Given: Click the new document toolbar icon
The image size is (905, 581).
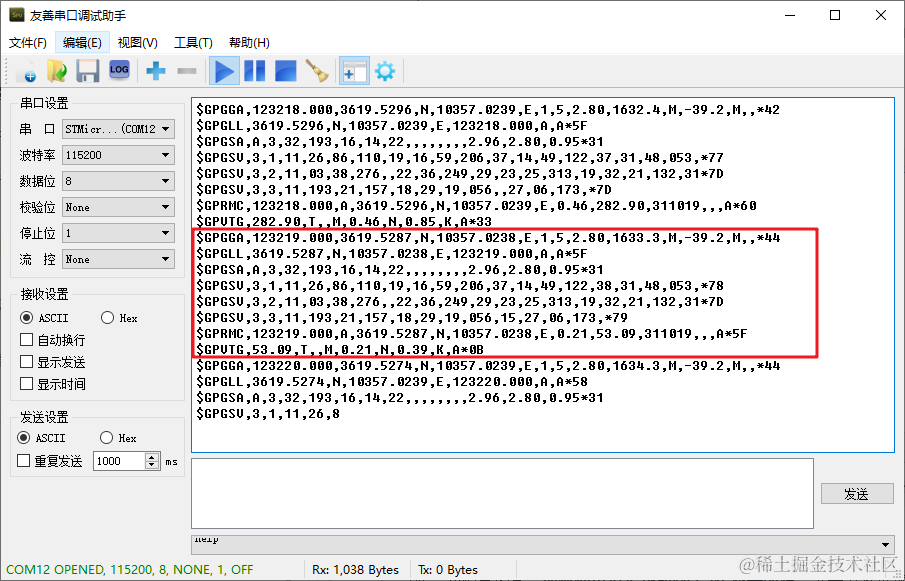Looking at the screenshot, I should tap(26, 72).
